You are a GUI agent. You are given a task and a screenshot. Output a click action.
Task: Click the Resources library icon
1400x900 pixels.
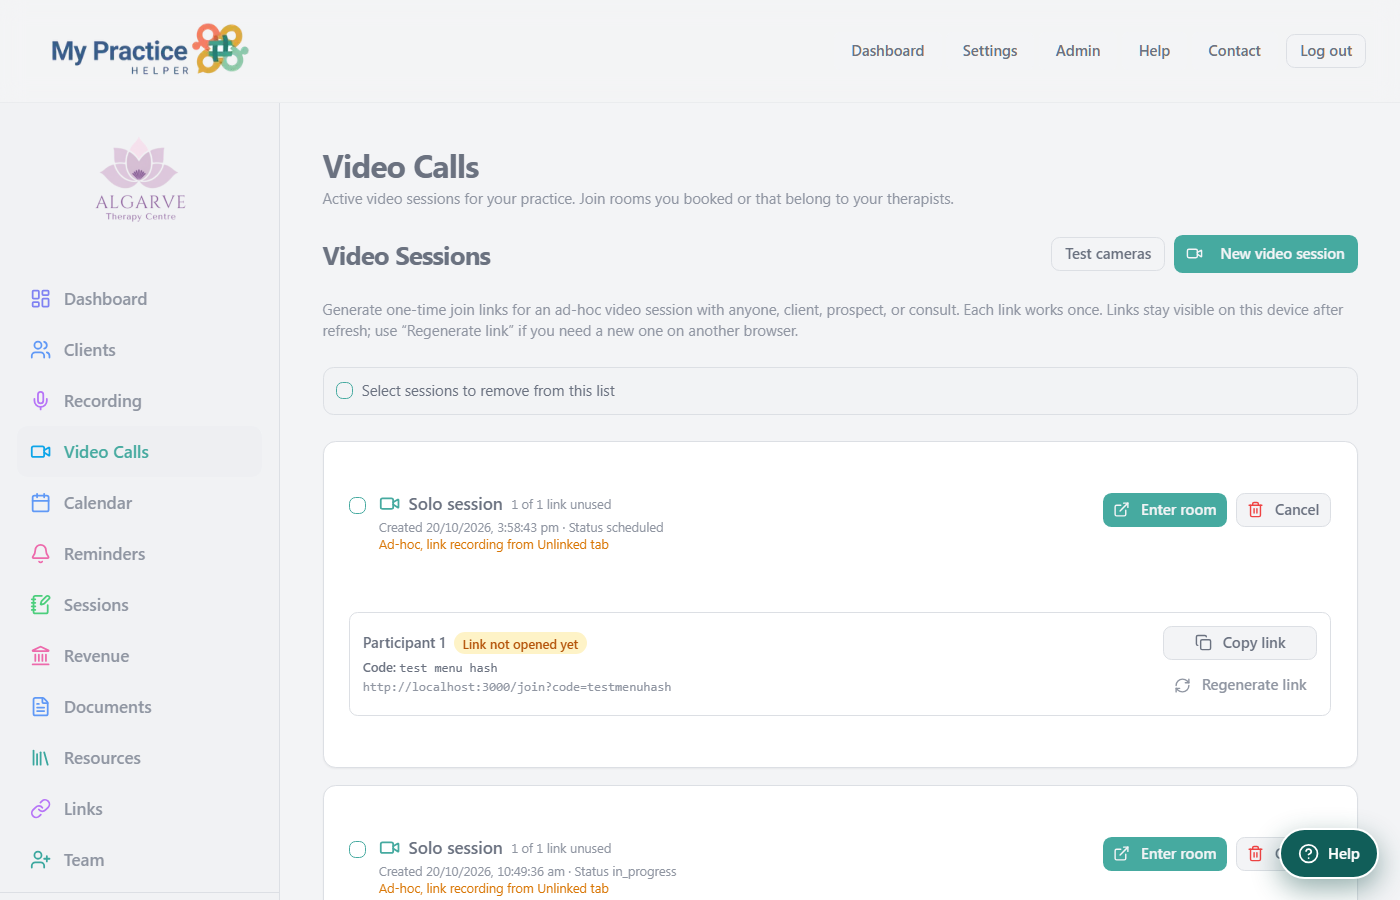pos(40,758)
